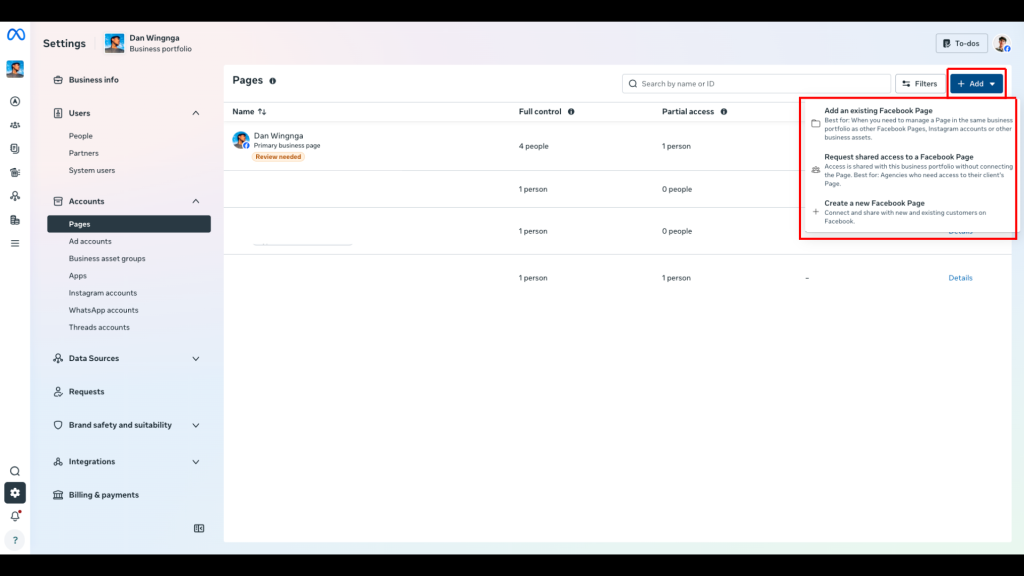Open the Filters button

click(920, 84)
